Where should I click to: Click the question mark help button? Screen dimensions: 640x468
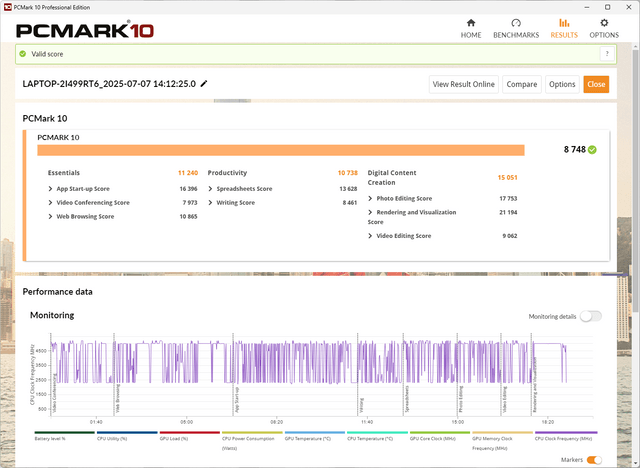[x=607, y=54]
